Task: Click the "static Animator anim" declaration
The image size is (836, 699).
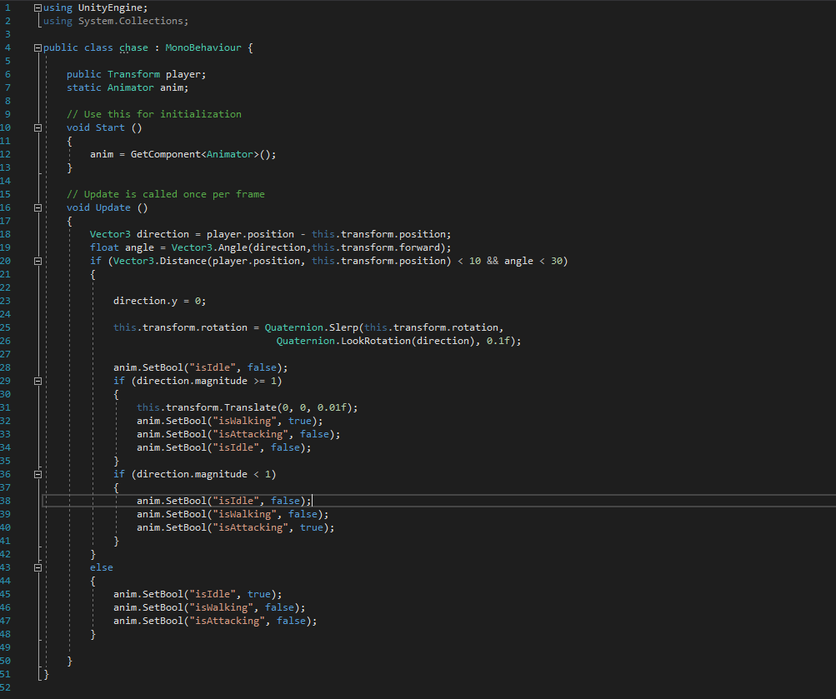Action: (127, 88)
